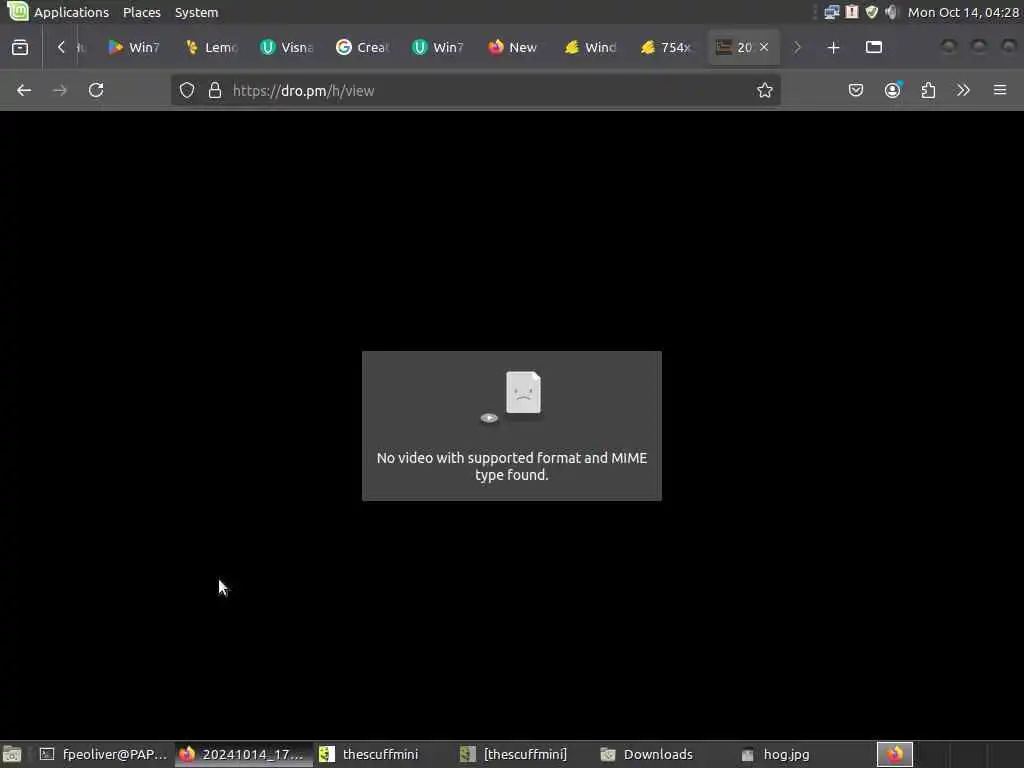Click the network connection tray icon

(831, 12)
